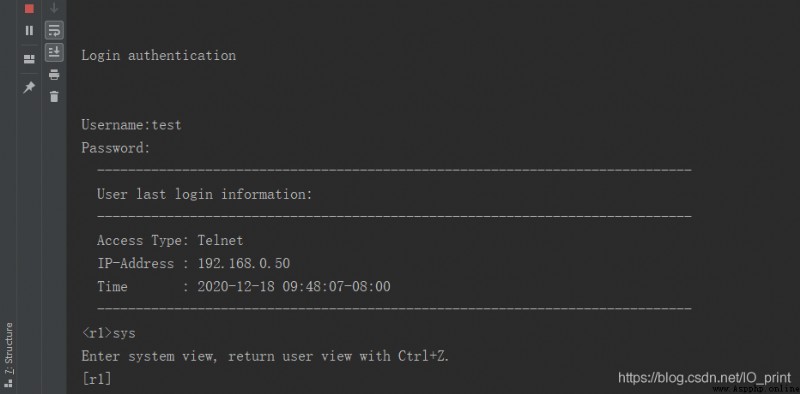800x394 pixels.
Task: Pause the console output
Action: coord(29,31)
